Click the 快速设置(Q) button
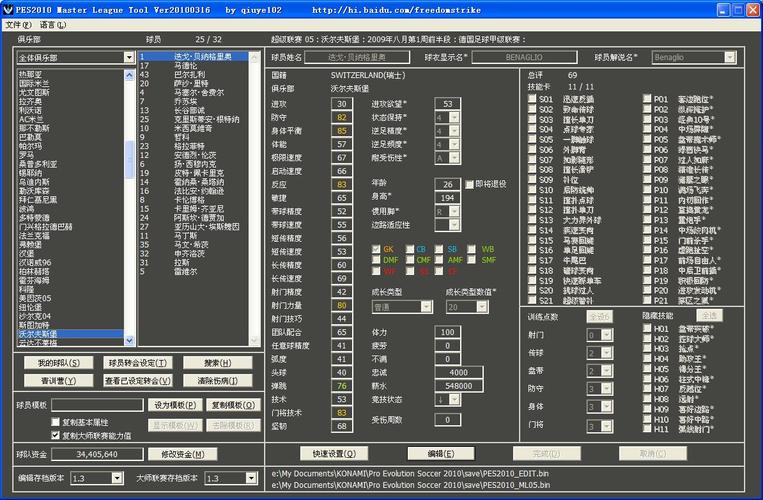This screenshot has width=763, height=500. [334, 454]
